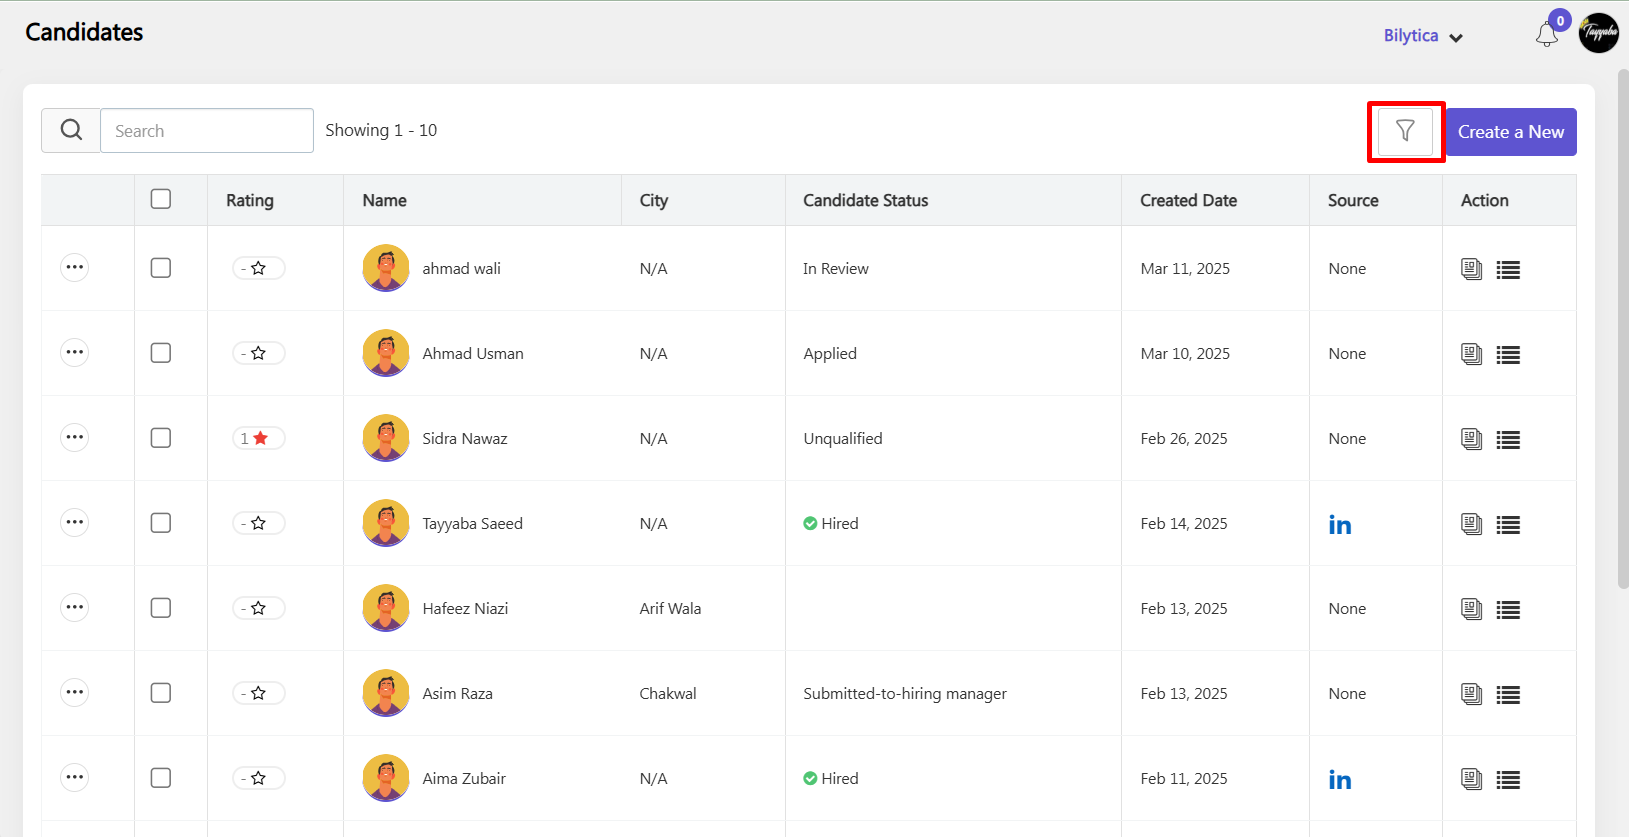
Task: Open list details icon for Hafeez Niazi
Action: (1508, 609)
